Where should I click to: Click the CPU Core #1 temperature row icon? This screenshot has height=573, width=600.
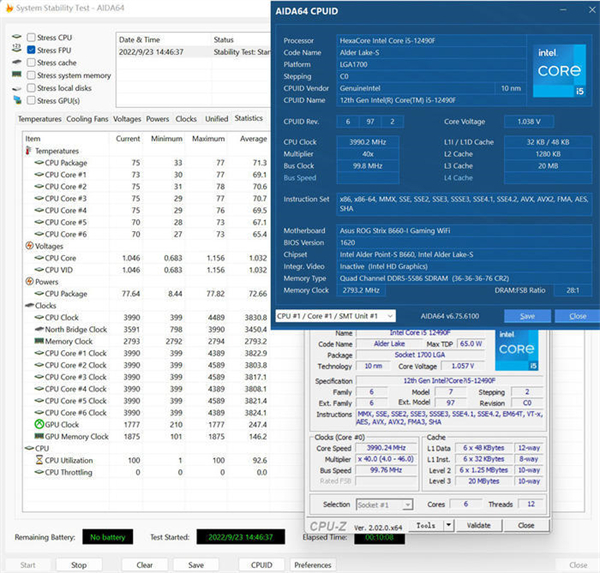pos(39,175)
